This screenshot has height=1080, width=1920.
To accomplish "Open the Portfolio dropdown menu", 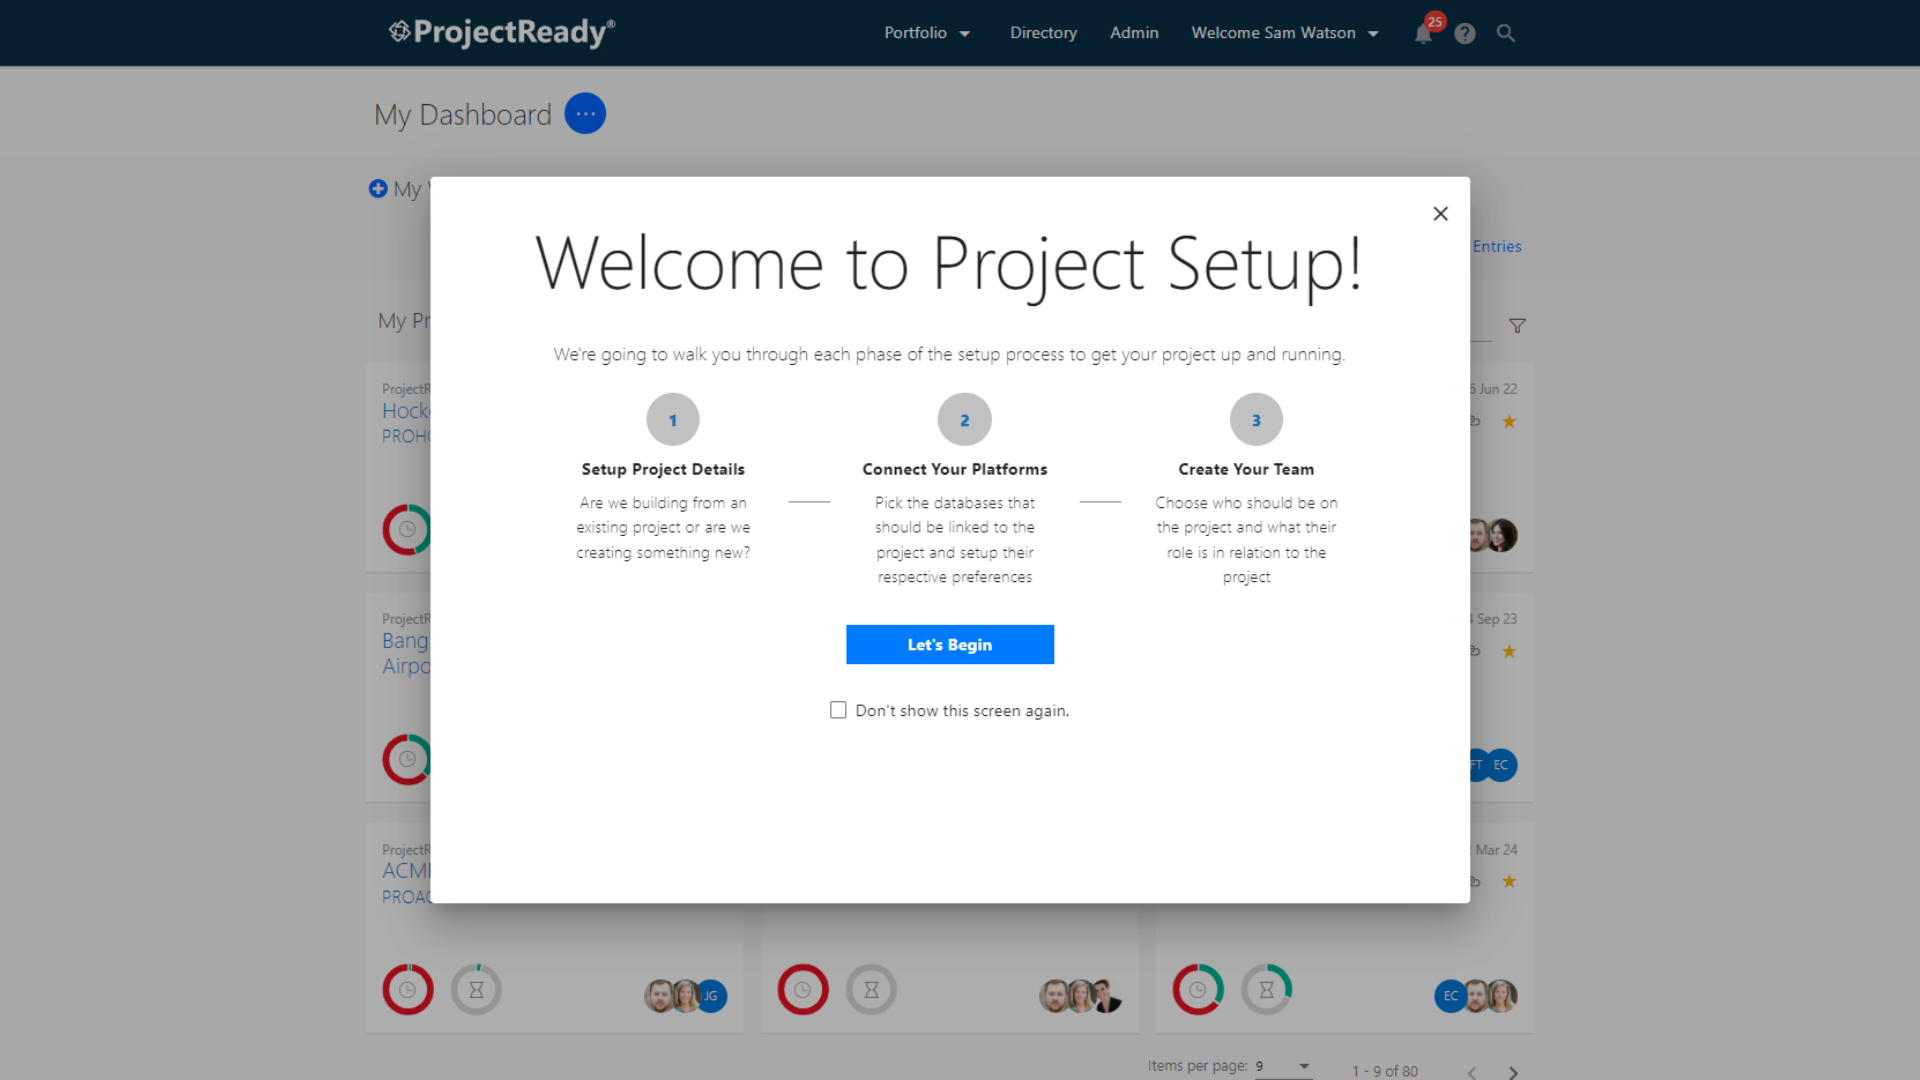I will coord(926,32).
